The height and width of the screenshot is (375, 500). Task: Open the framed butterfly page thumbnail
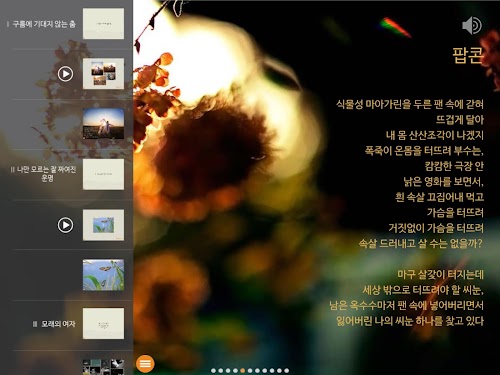pyautogui.click(x=103, y=225)
